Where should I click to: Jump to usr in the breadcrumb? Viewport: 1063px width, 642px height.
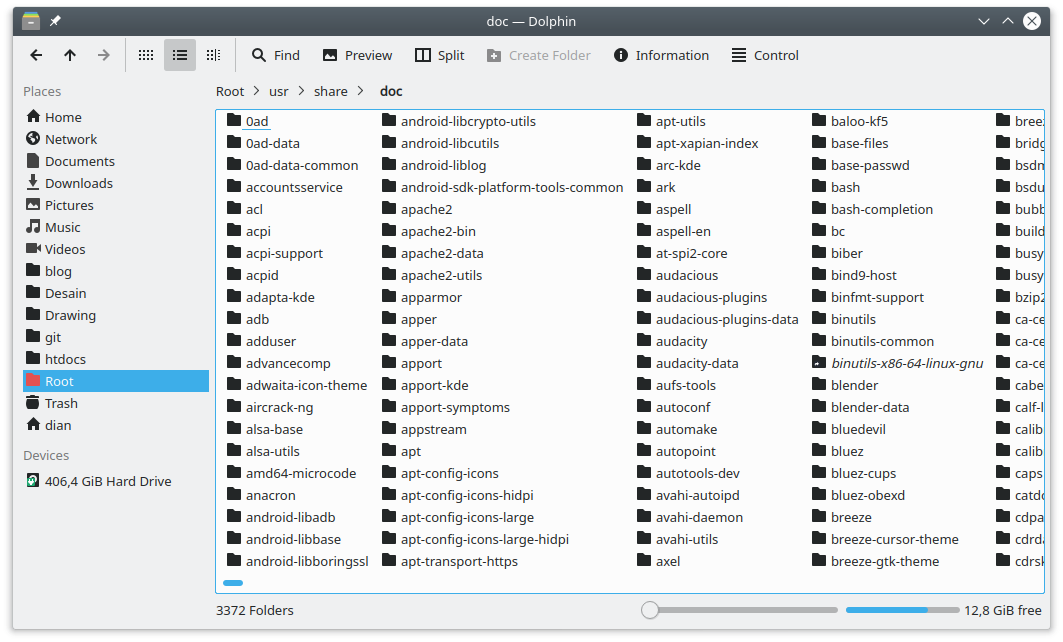tap(279, 91)
